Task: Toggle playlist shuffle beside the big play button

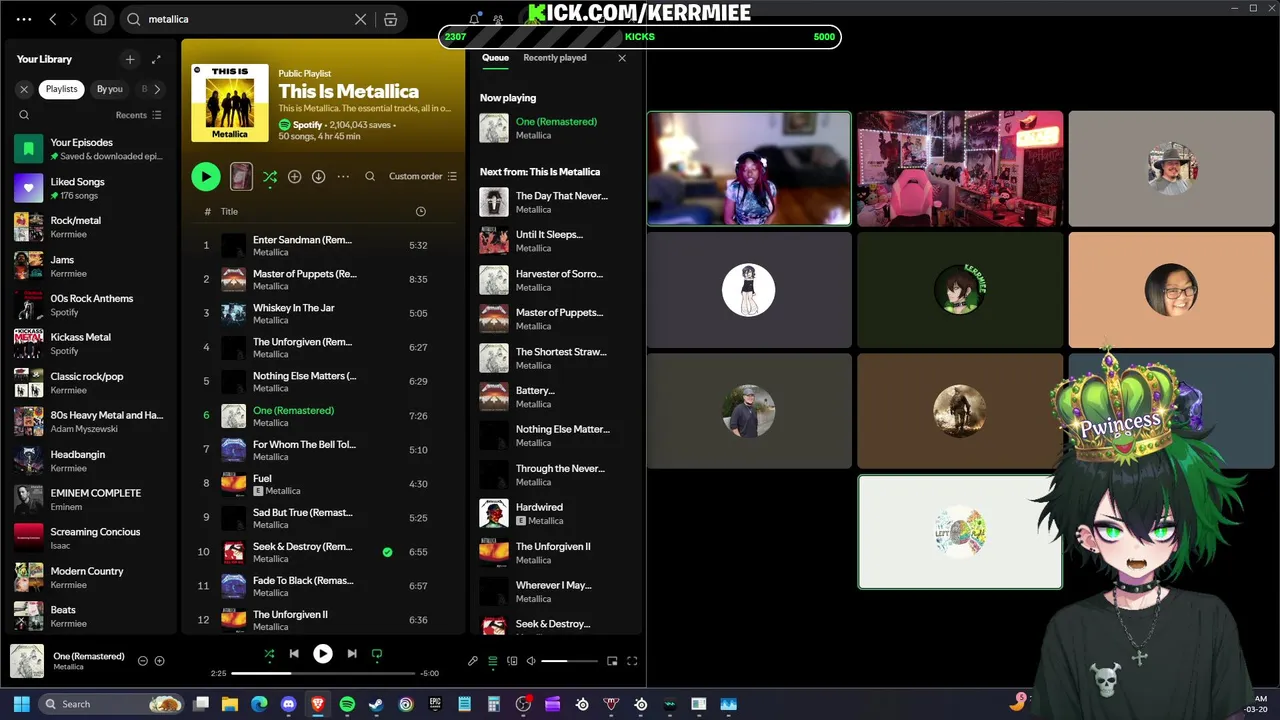Action: [x=270, y=177]
